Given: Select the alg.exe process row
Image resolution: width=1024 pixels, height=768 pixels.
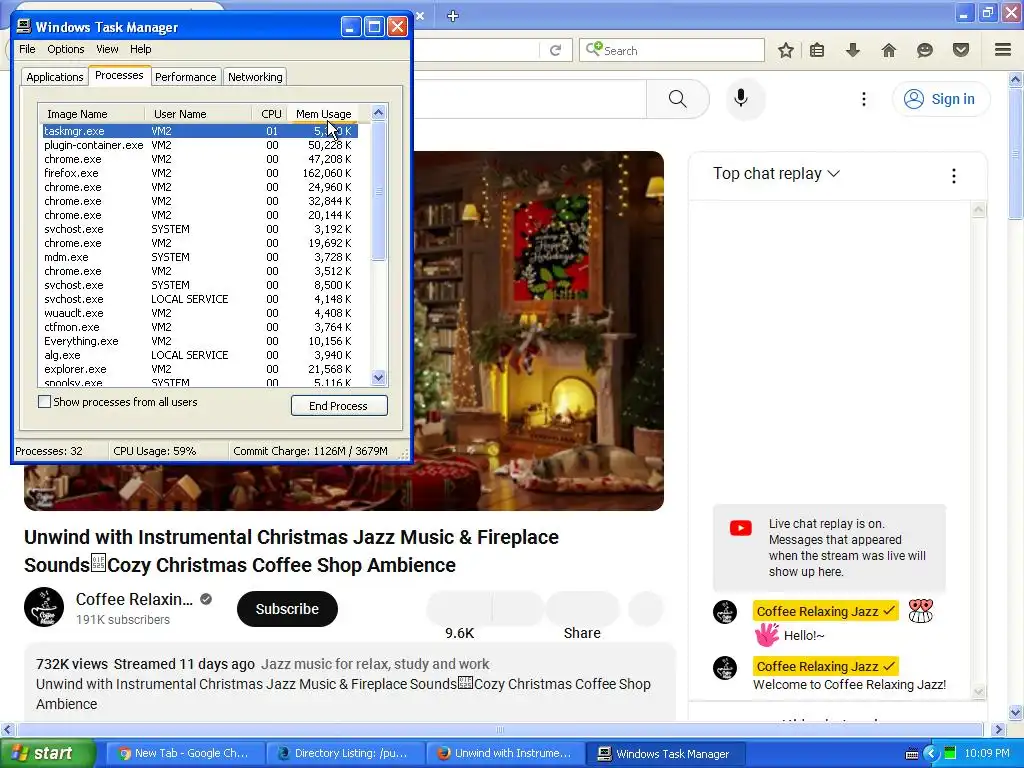Looking at the screenshot, I should tap(200, 355).
